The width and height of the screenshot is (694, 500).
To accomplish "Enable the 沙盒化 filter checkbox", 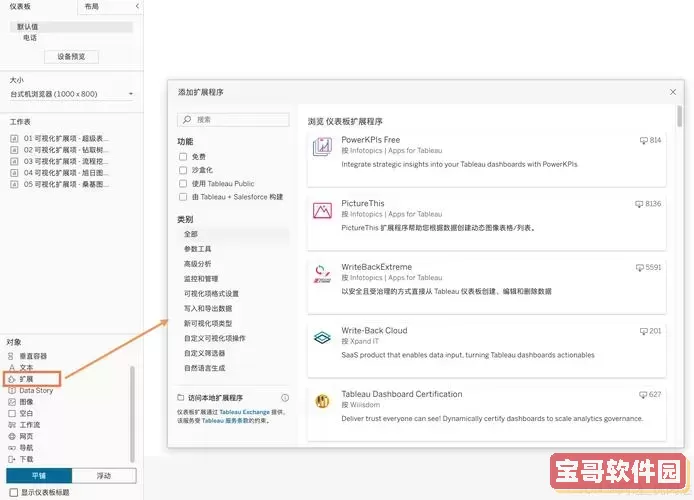I will coord(183,170).
